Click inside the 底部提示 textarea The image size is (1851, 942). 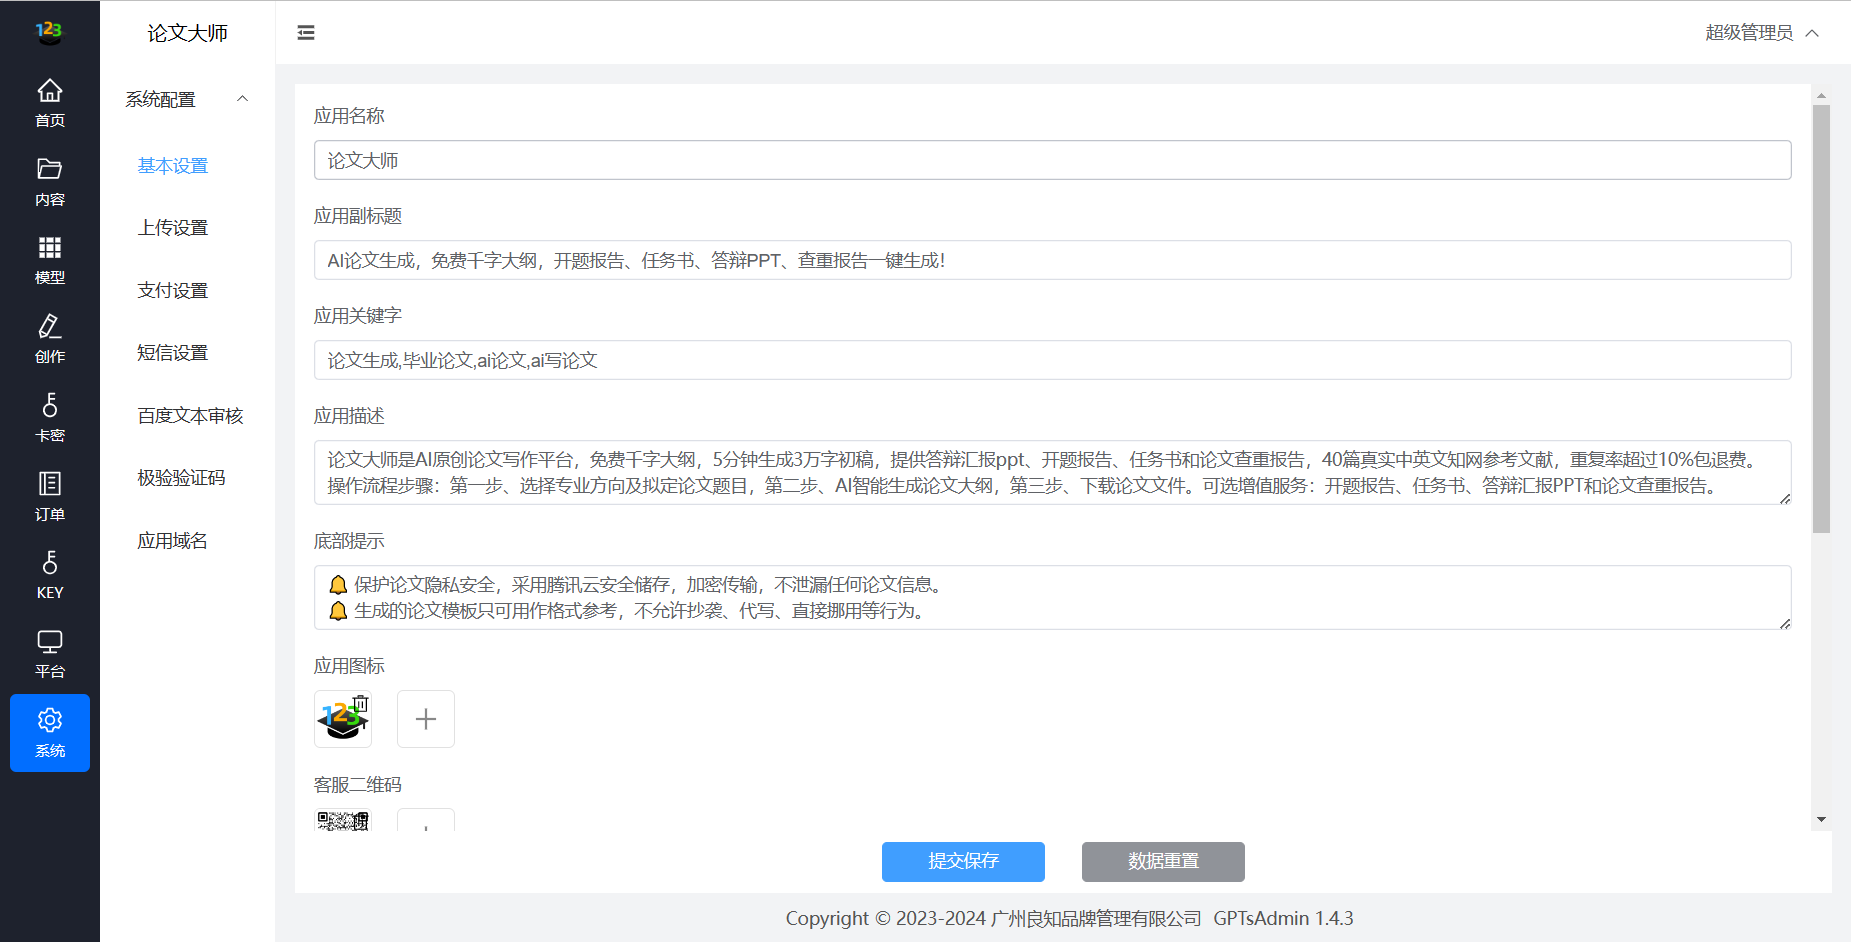[1052, 597]
